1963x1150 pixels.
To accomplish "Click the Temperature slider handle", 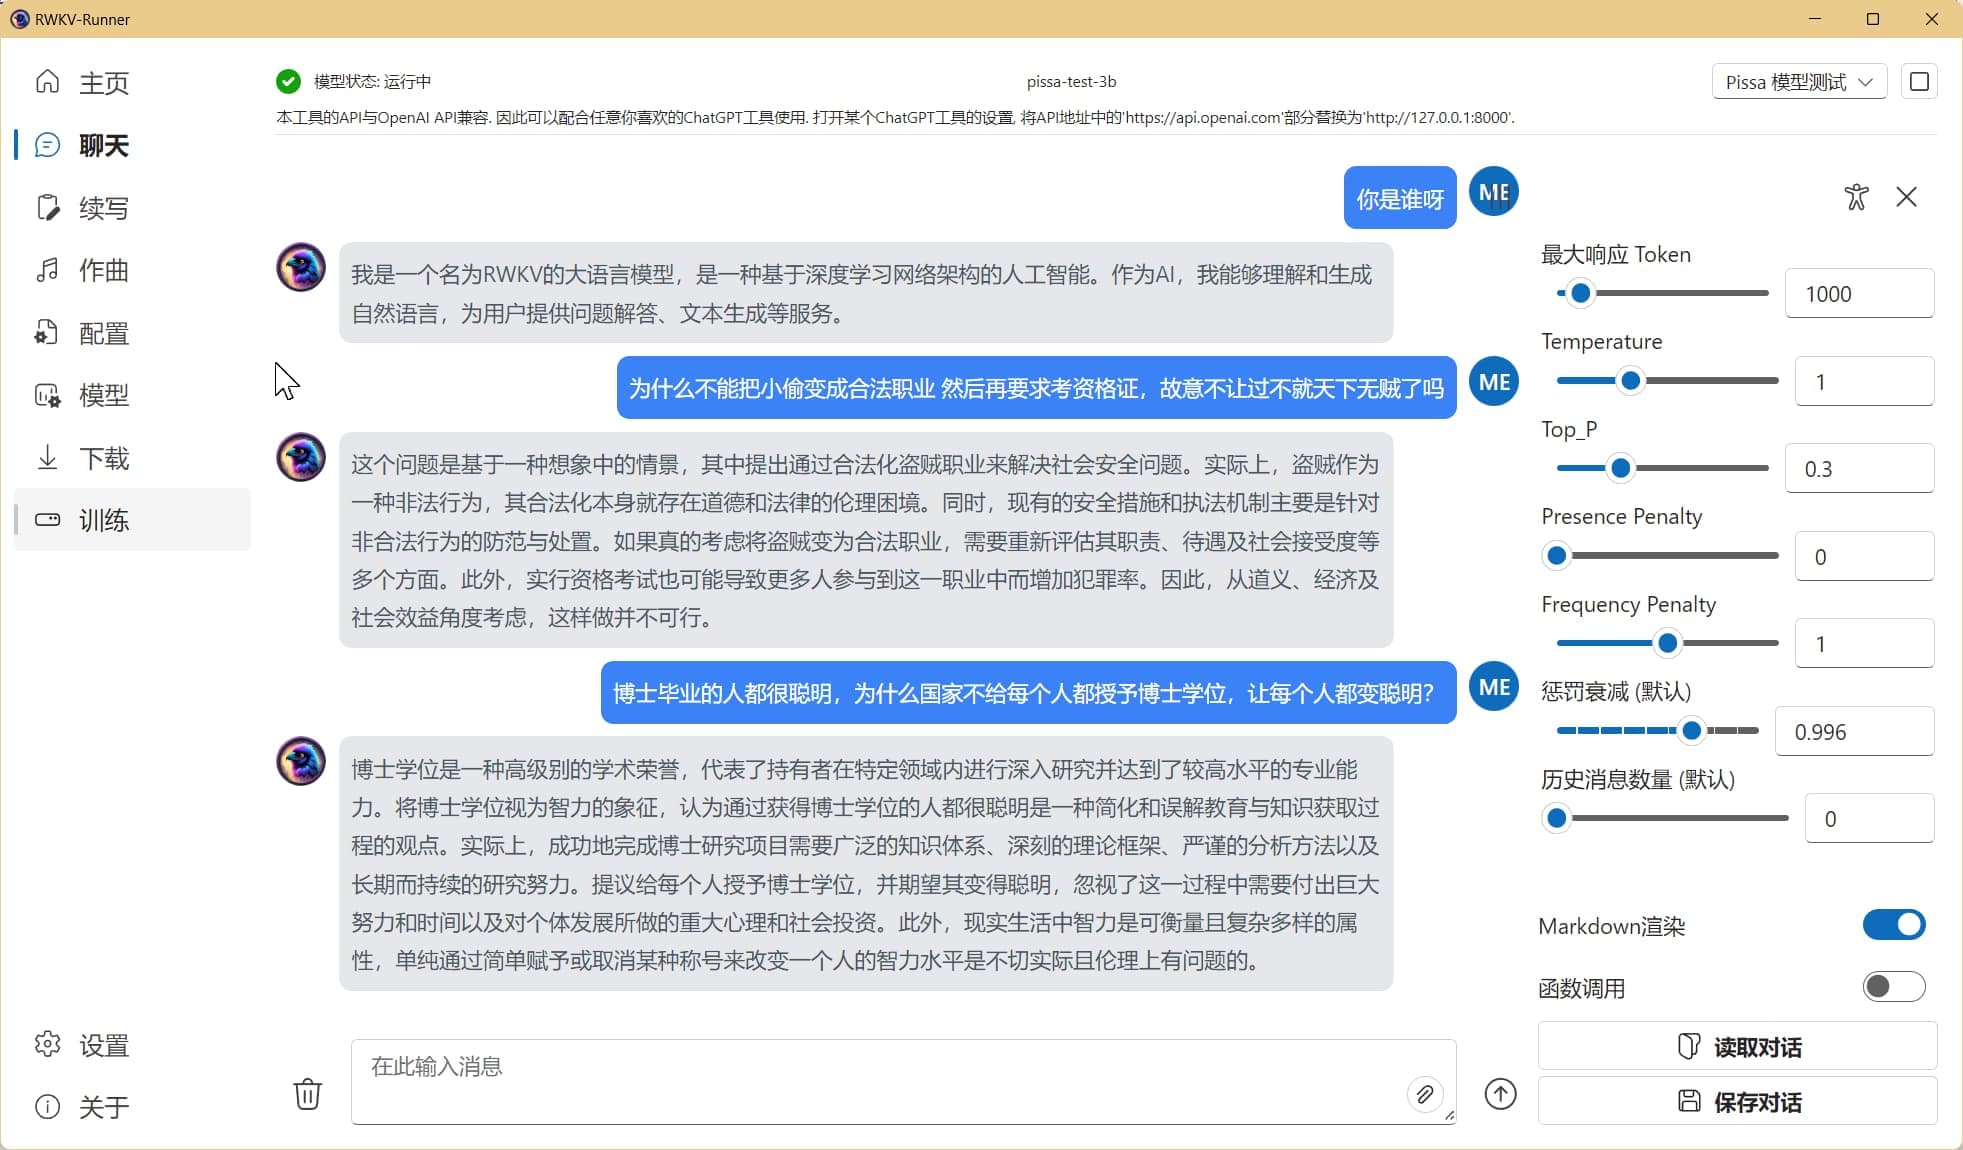I will tap(1630, 381).
